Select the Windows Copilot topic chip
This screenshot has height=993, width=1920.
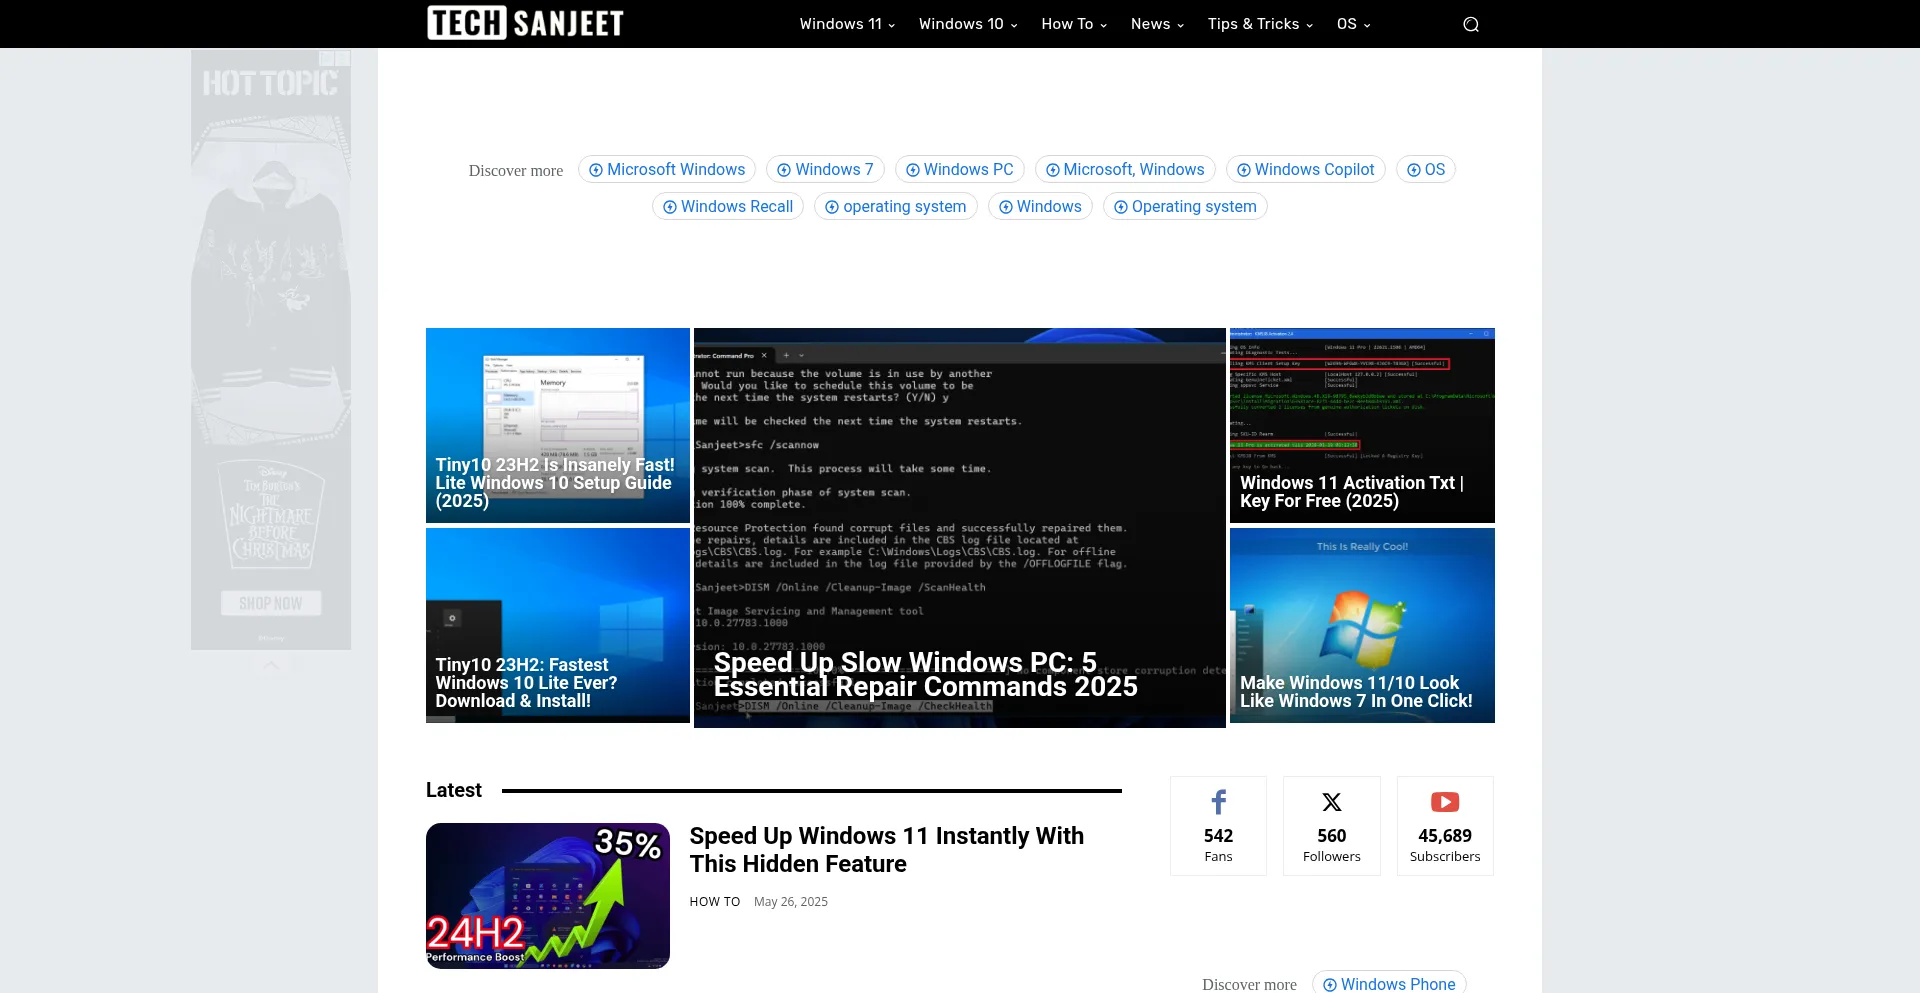(x=1305, y=170)
